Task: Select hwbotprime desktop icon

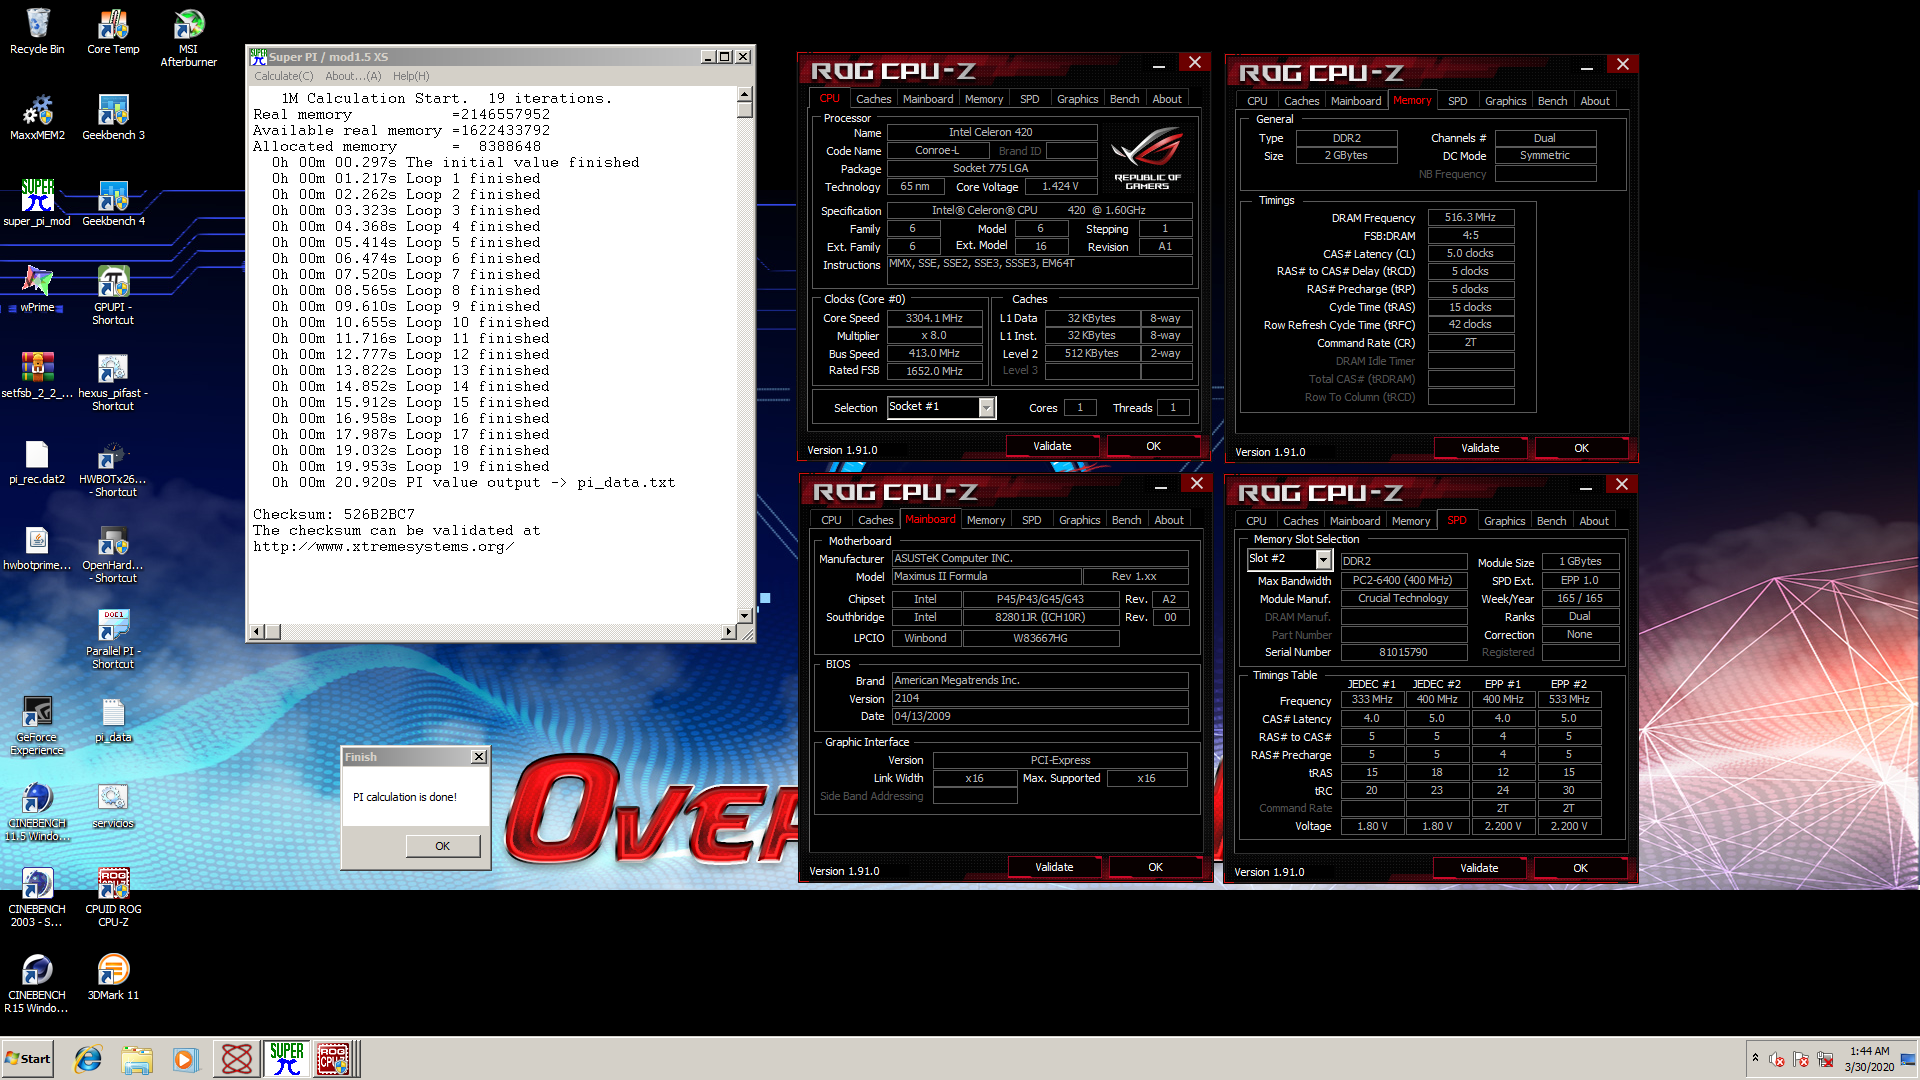Action: (x=37, y=547)
